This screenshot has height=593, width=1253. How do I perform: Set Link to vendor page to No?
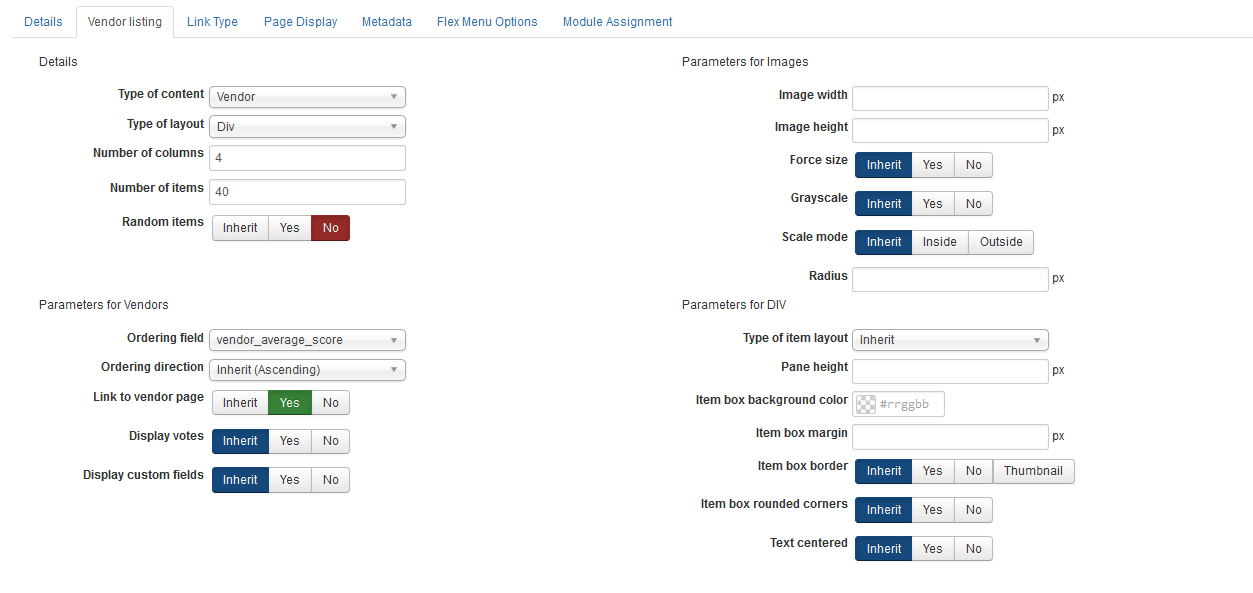tap(331, 403)
